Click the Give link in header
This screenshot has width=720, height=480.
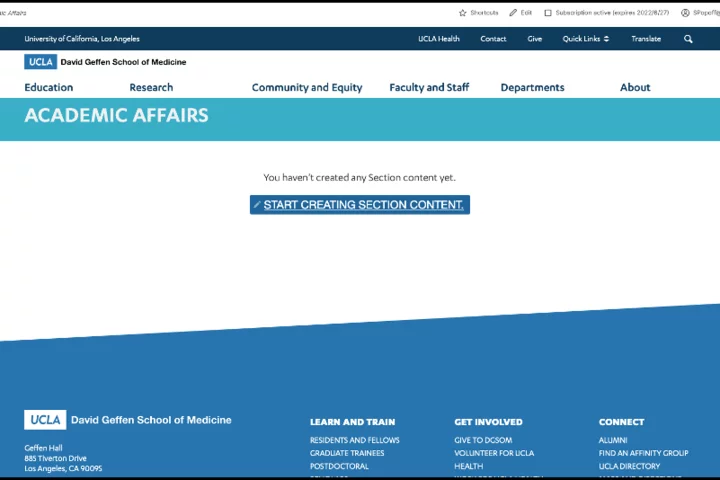point(534,39)
